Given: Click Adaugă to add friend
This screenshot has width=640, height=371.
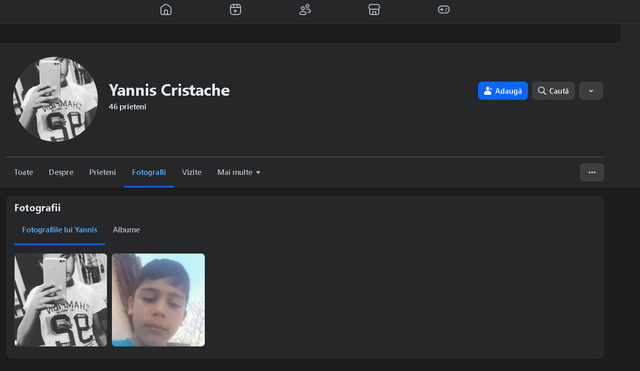Looking at the screenshot, I should pos(503,91).
